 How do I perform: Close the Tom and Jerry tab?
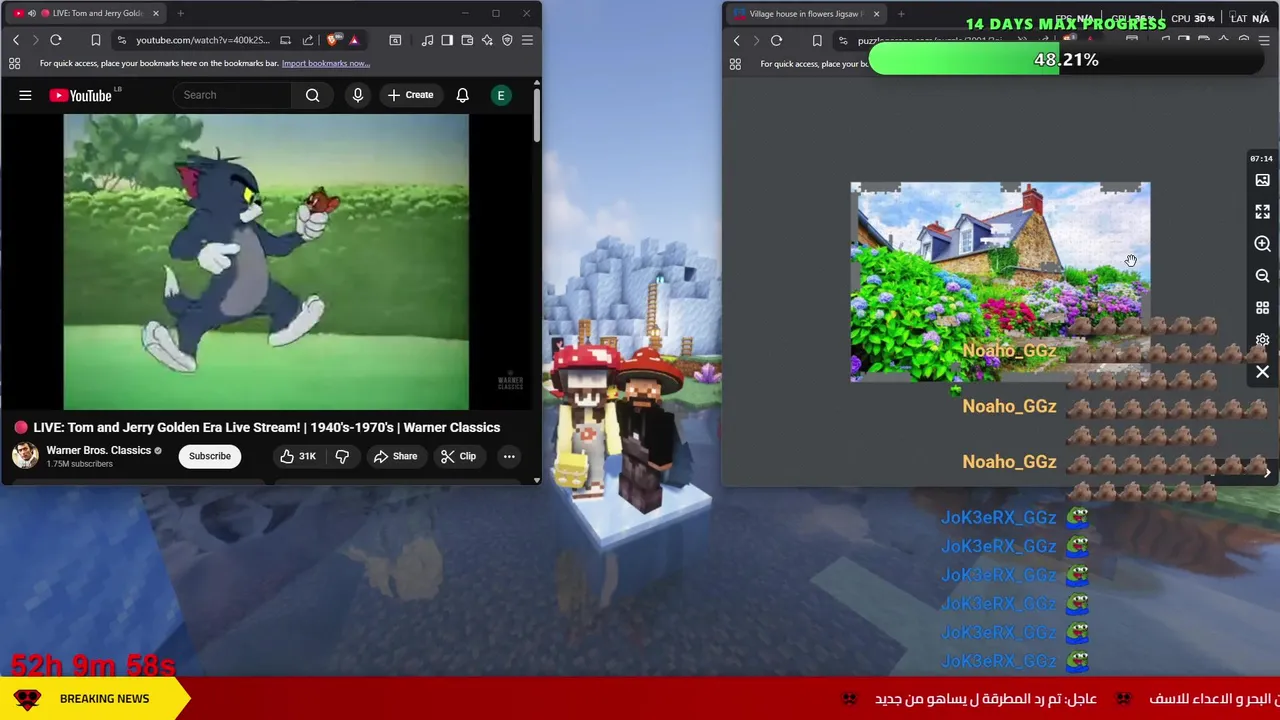156,13
